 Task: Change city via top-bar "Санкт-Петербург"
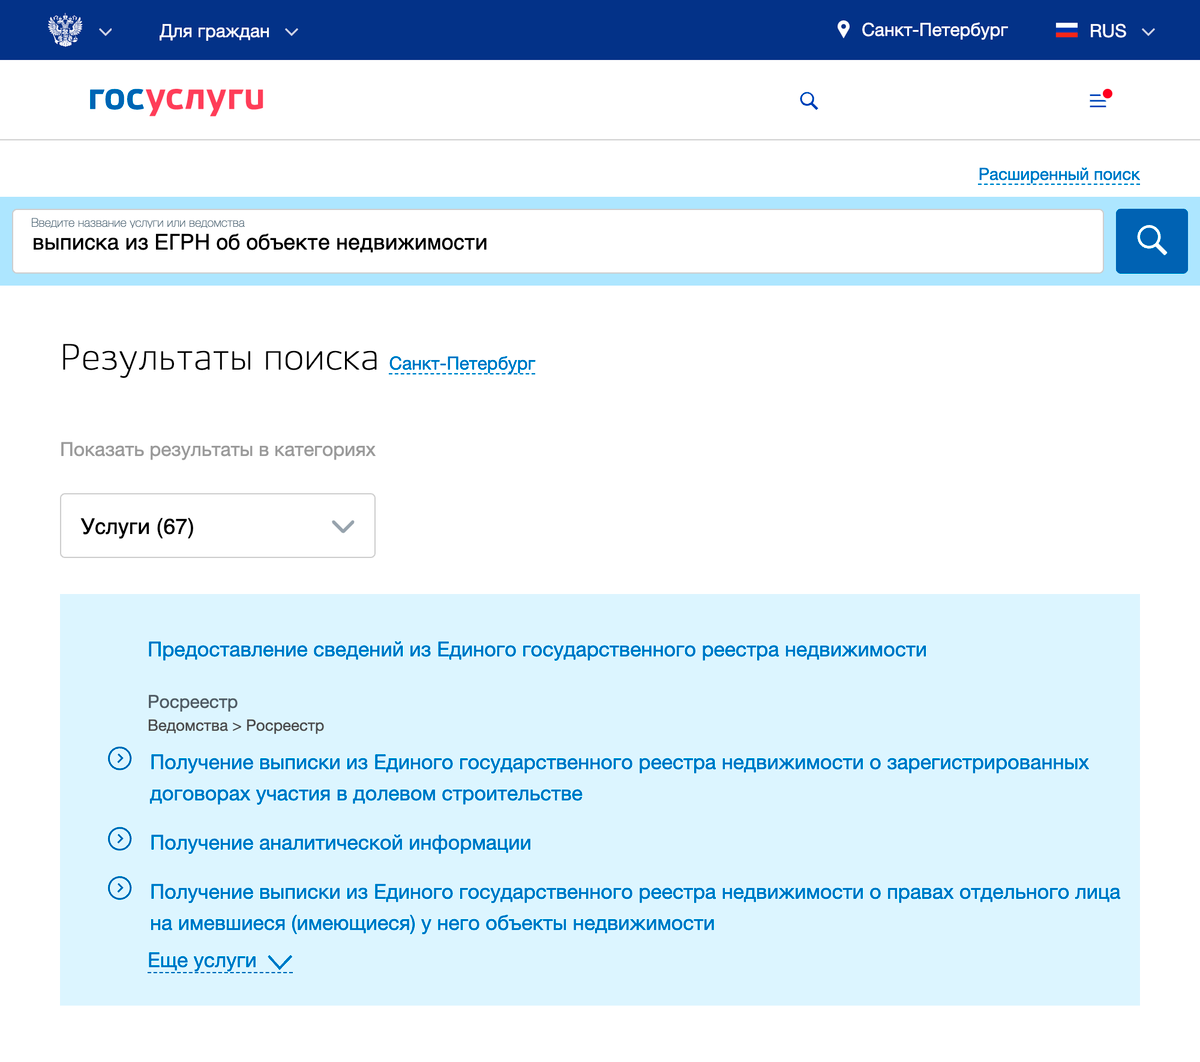934,30
